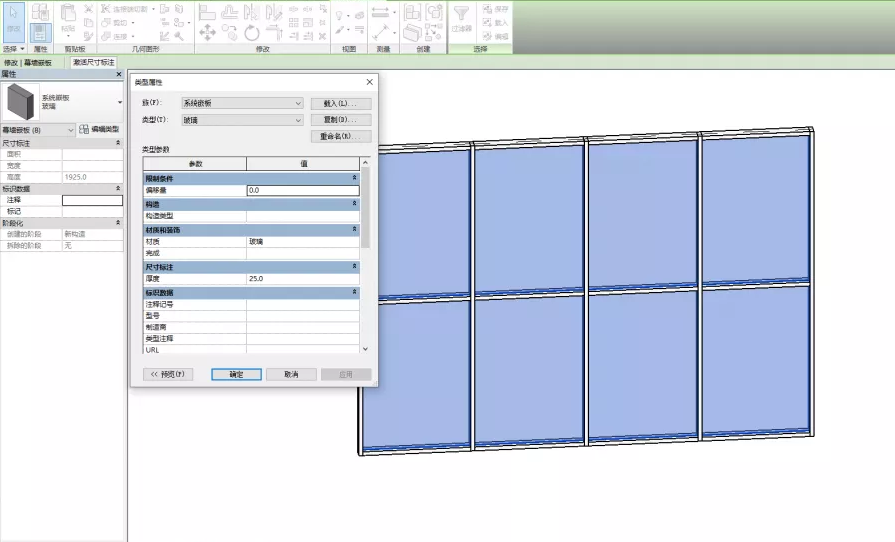This screenshot has width=895, height=542.
Task: Collapse the 构造 group in the dialog
Action: point(354,204)
